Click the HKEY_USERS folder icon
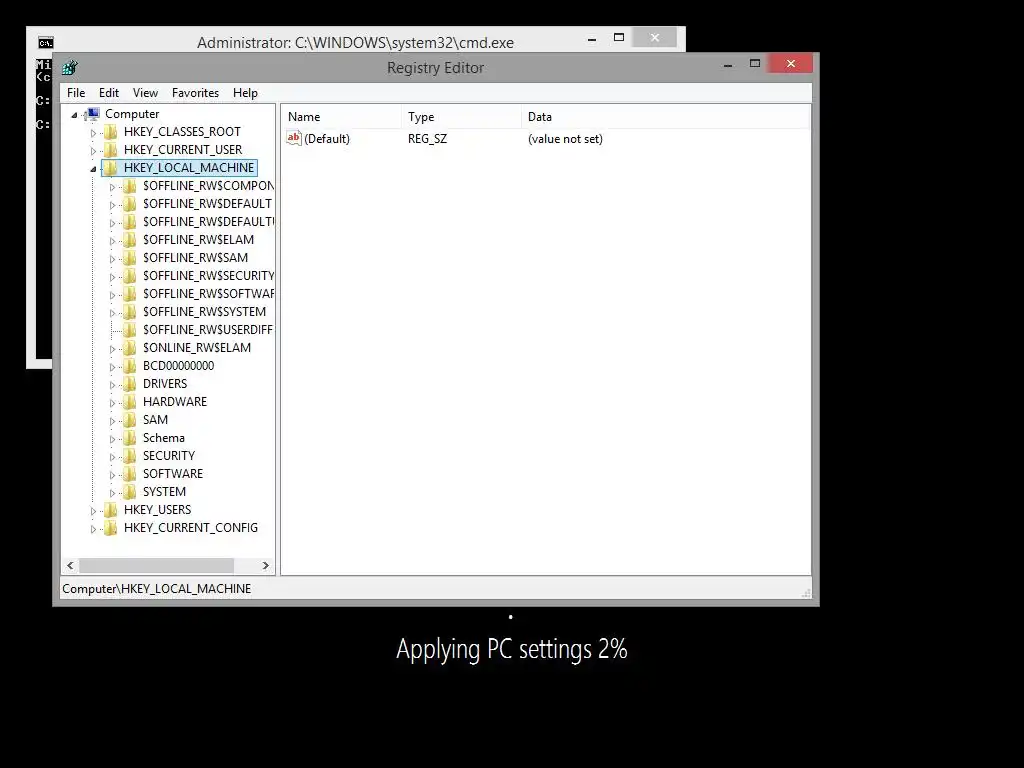Viewport: 1024px width, 768px height. pos(111,509)
